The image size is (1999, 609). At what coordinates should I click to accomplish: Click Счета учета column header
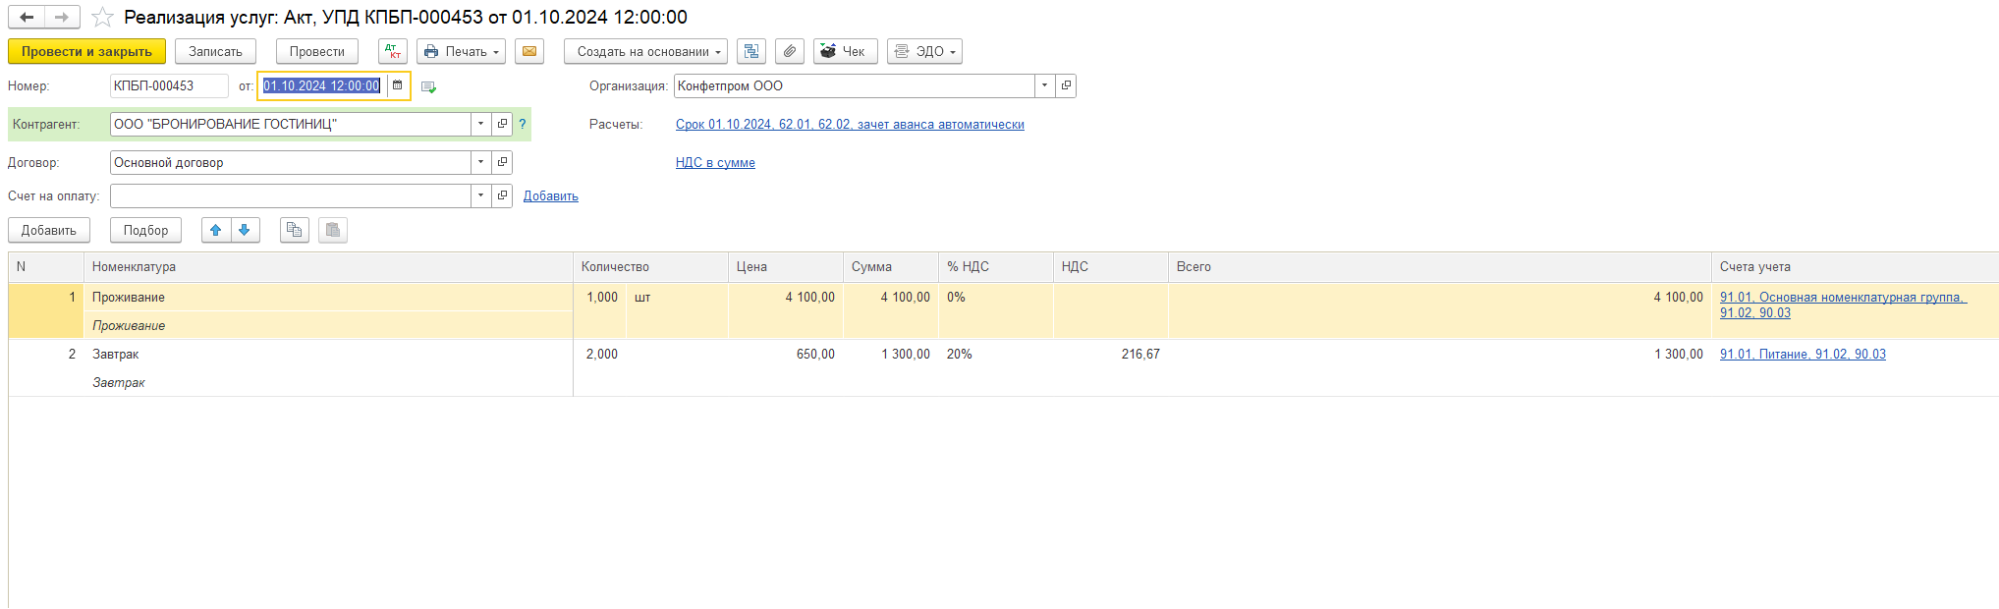[x=1855, y=267]
